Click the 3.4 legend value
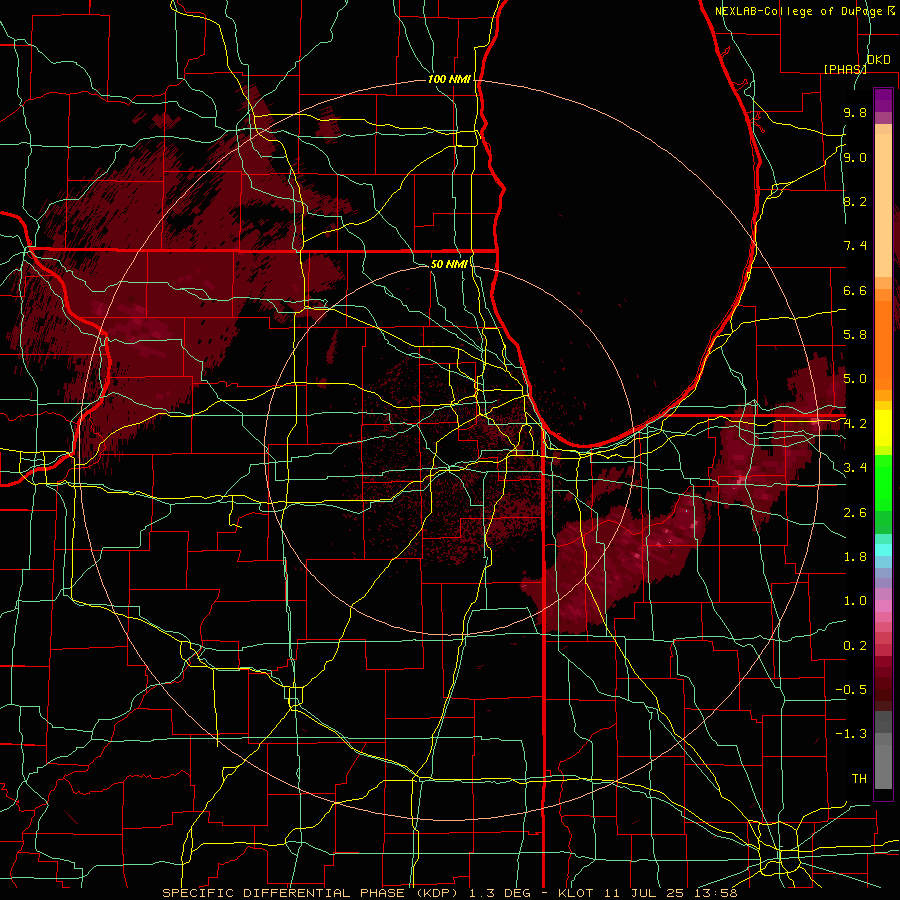The height and width of the screenshot is (900, 900). tap(855, 468)
